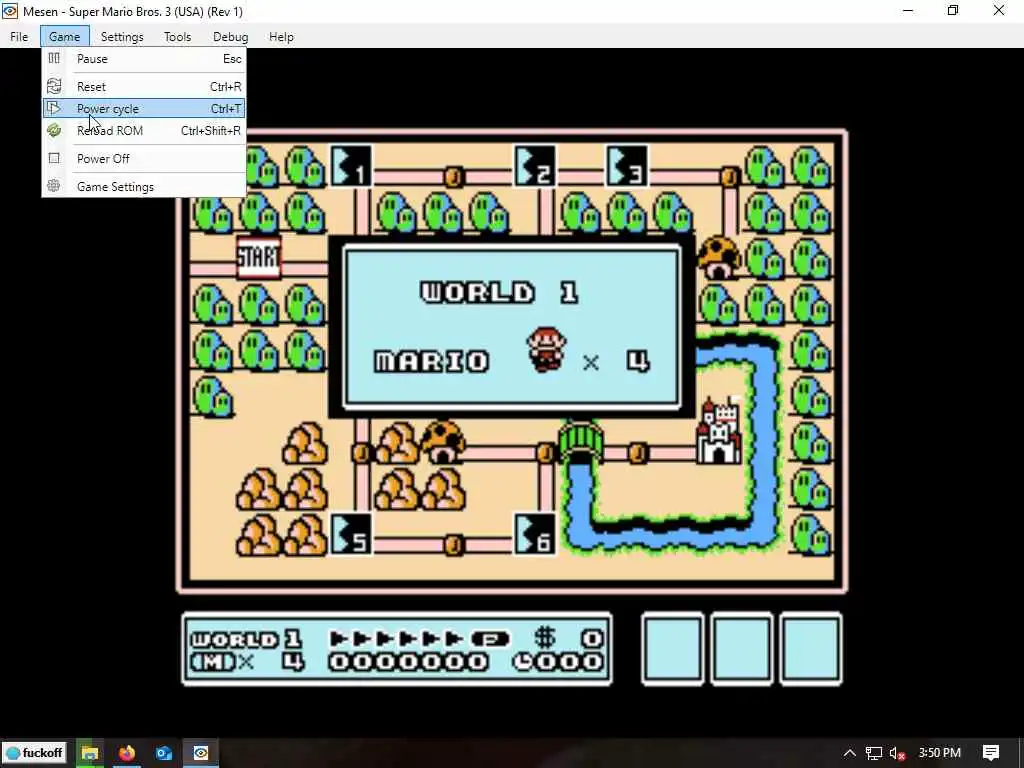Open the Start button on the taskbar
The image size is (1024, 768).
[x=35, y=753]
